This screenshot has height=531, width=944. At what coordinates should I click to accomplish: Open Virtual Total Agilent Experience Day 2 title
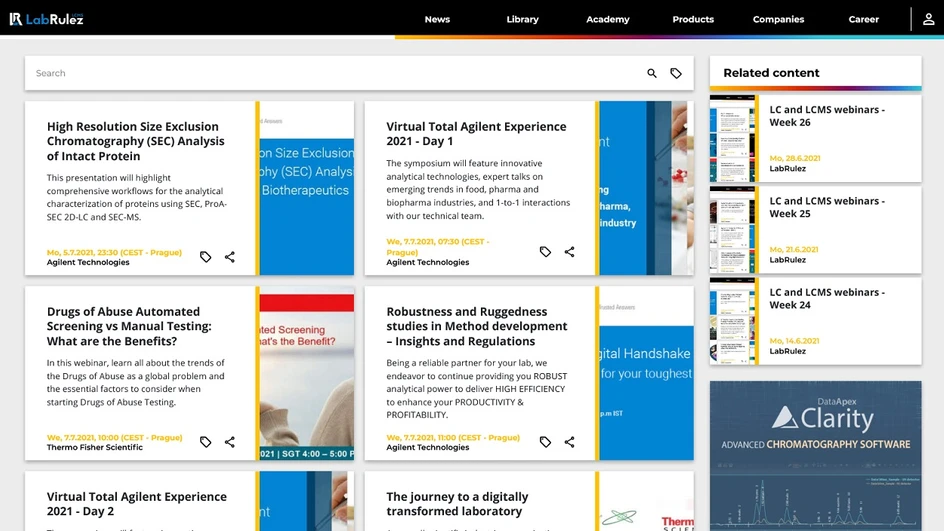click(x=137, y=503)
